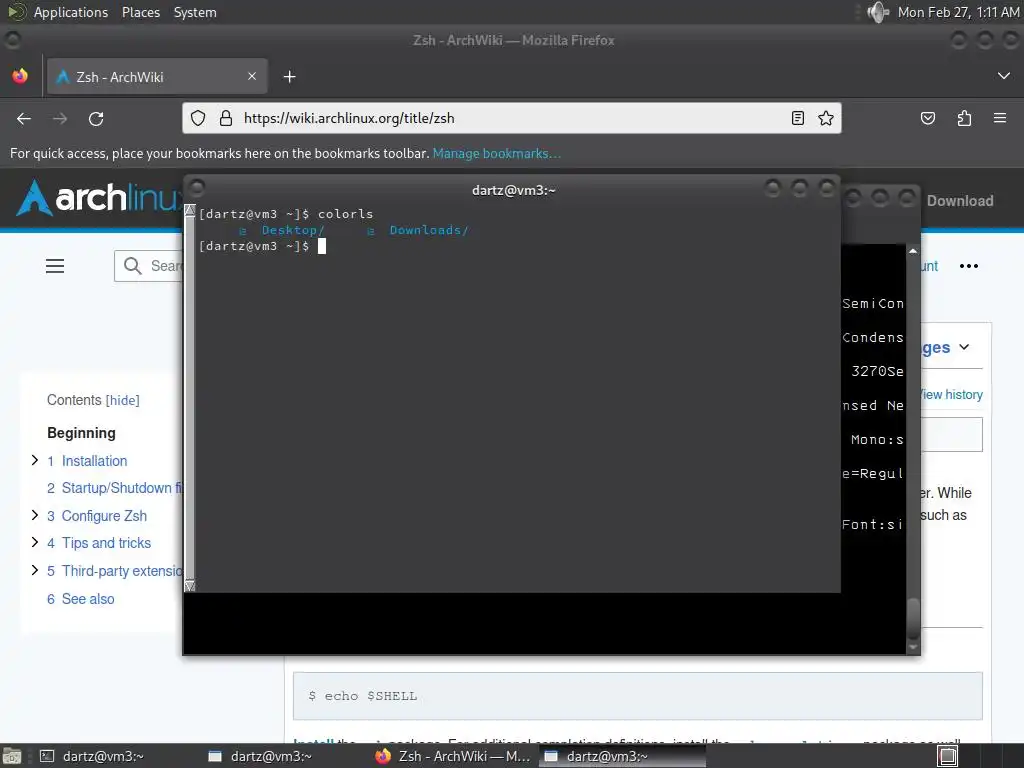Viewport: 1024px width, 768px height.
Task: Open the System menu
Action: point(195,12)
